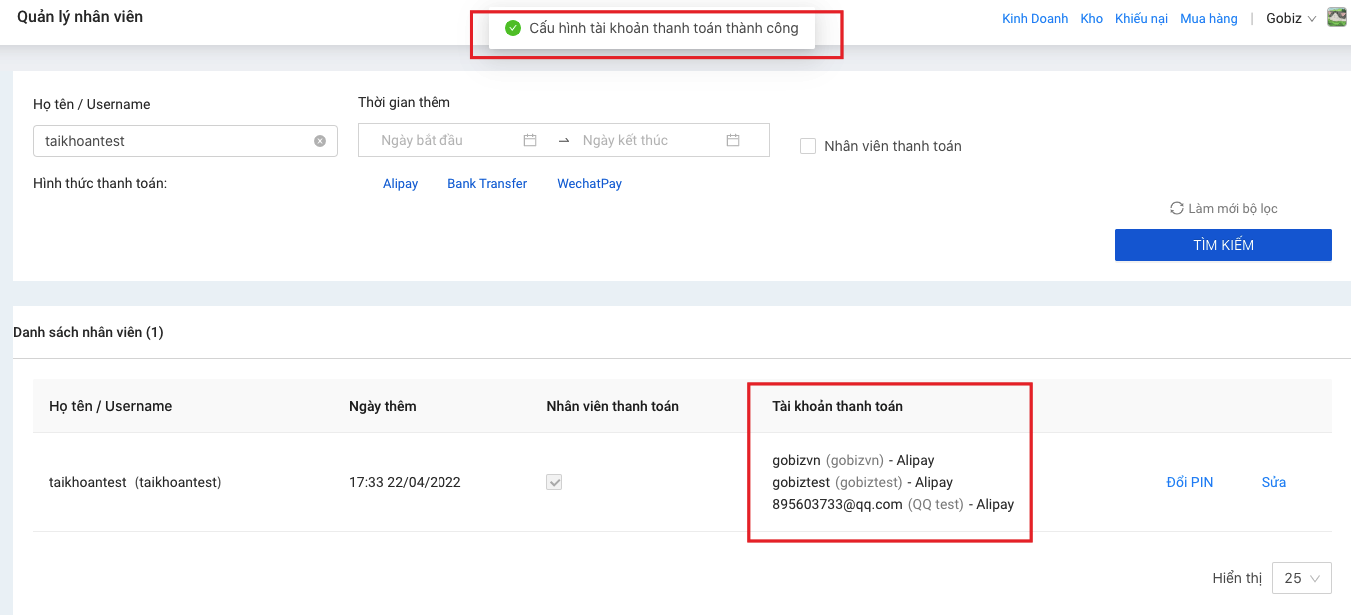The height and width of the screenshot is (615, 1351).
Task: Click the Ngày bắt đầu date field
Action: pyautogui.click(x=440, y=140)
